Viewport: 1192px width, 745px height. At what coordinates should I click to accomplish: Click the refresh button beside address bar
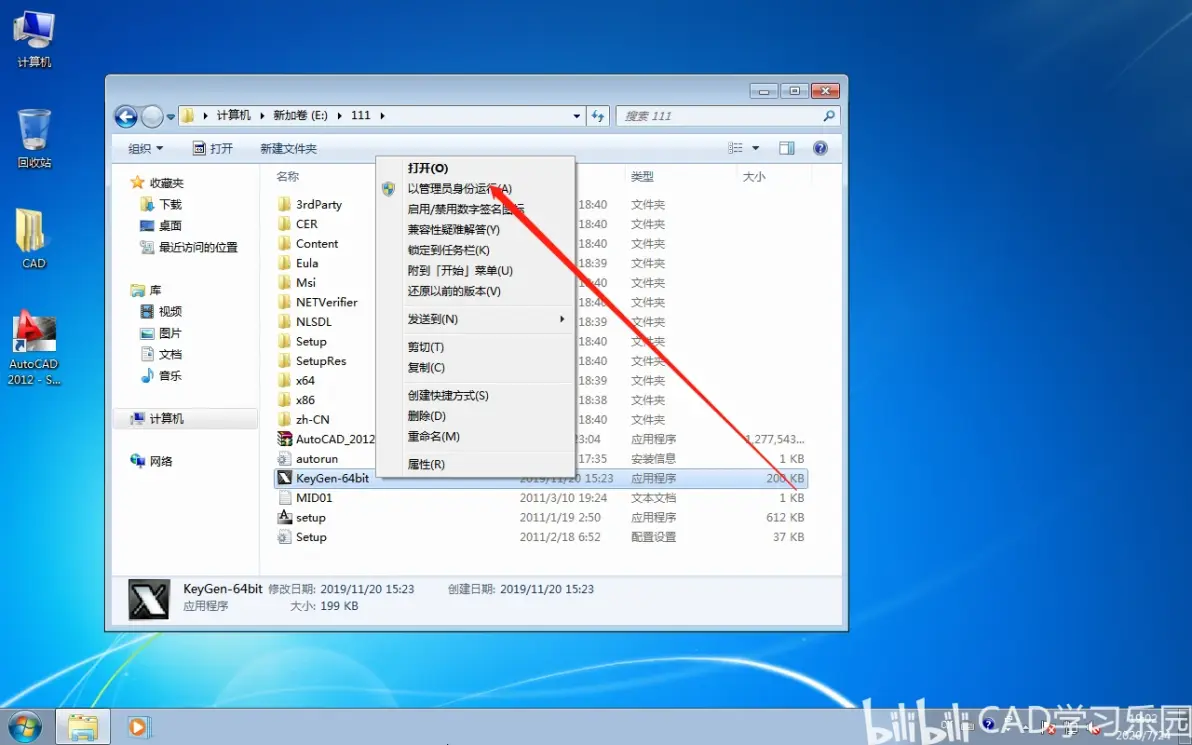[x=598, y=116]
